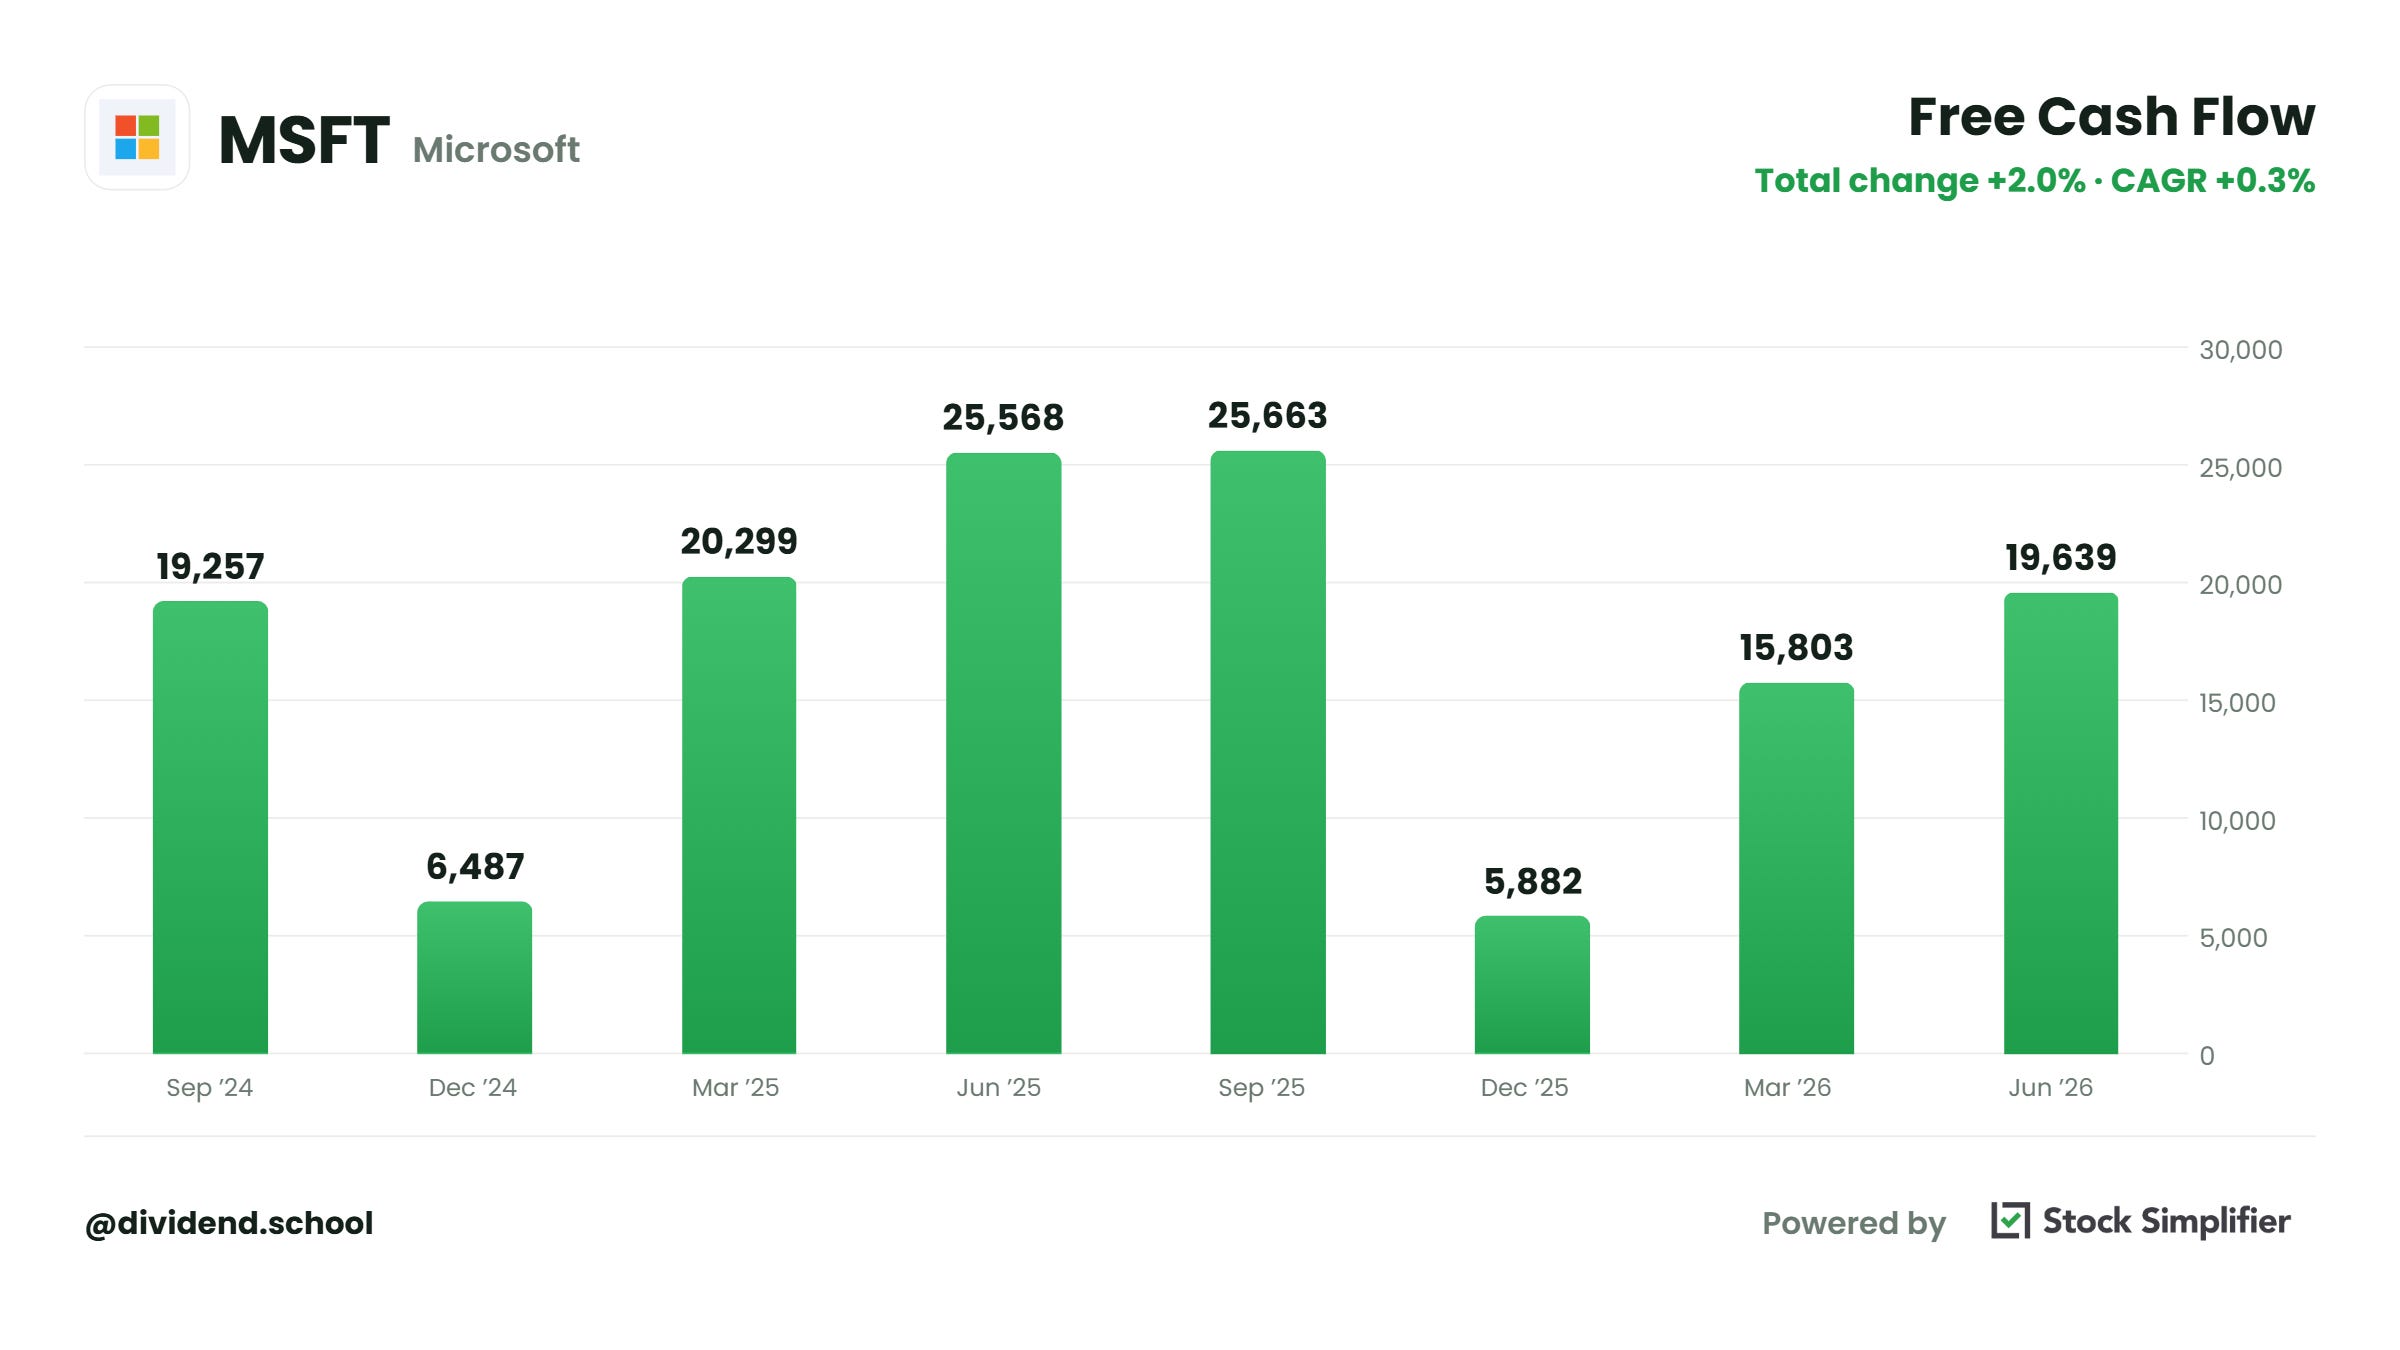Click the Mar '26 bar
Viewport: 2400px width, 1350px height.
click(x=1796, y=868)
